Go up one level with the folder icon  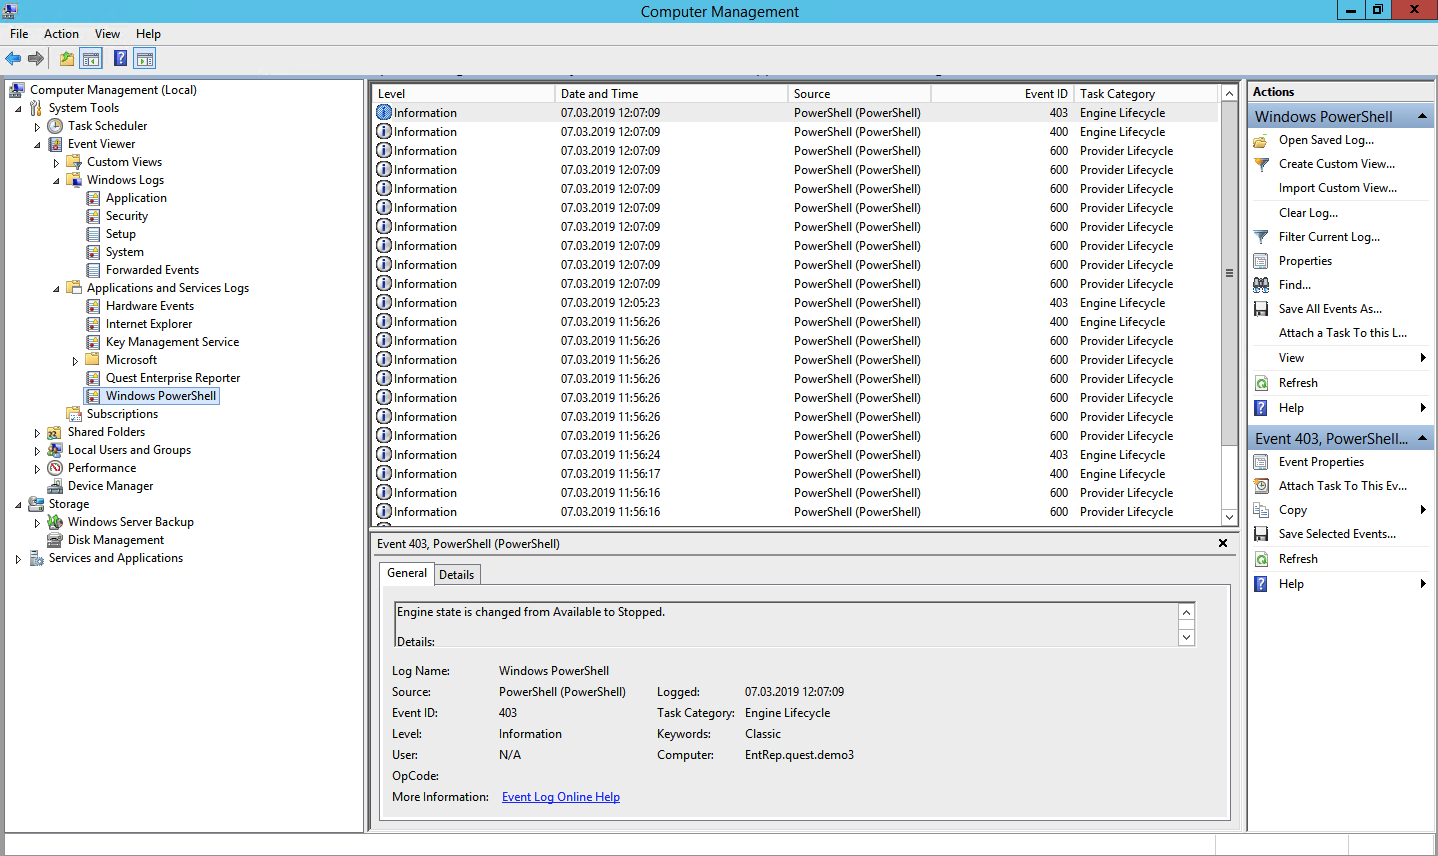click(67, 59)
